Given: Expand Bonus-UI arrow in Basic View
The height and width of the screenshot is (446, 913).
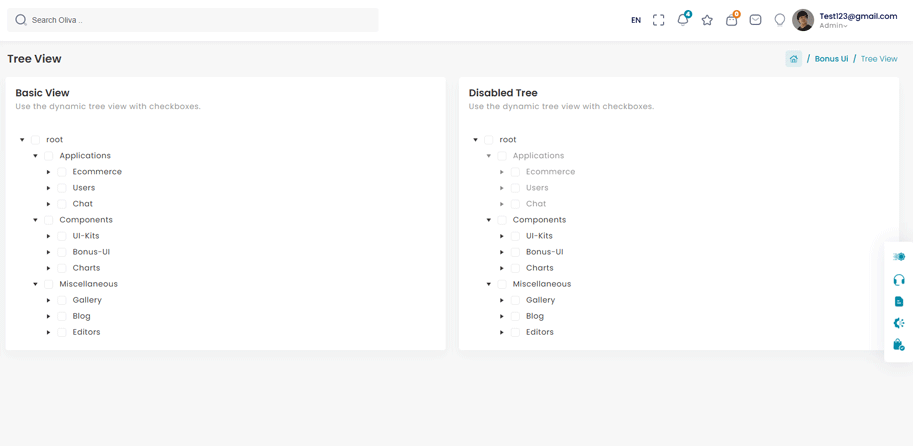Looking at the screenshot, I should (49, 252).
